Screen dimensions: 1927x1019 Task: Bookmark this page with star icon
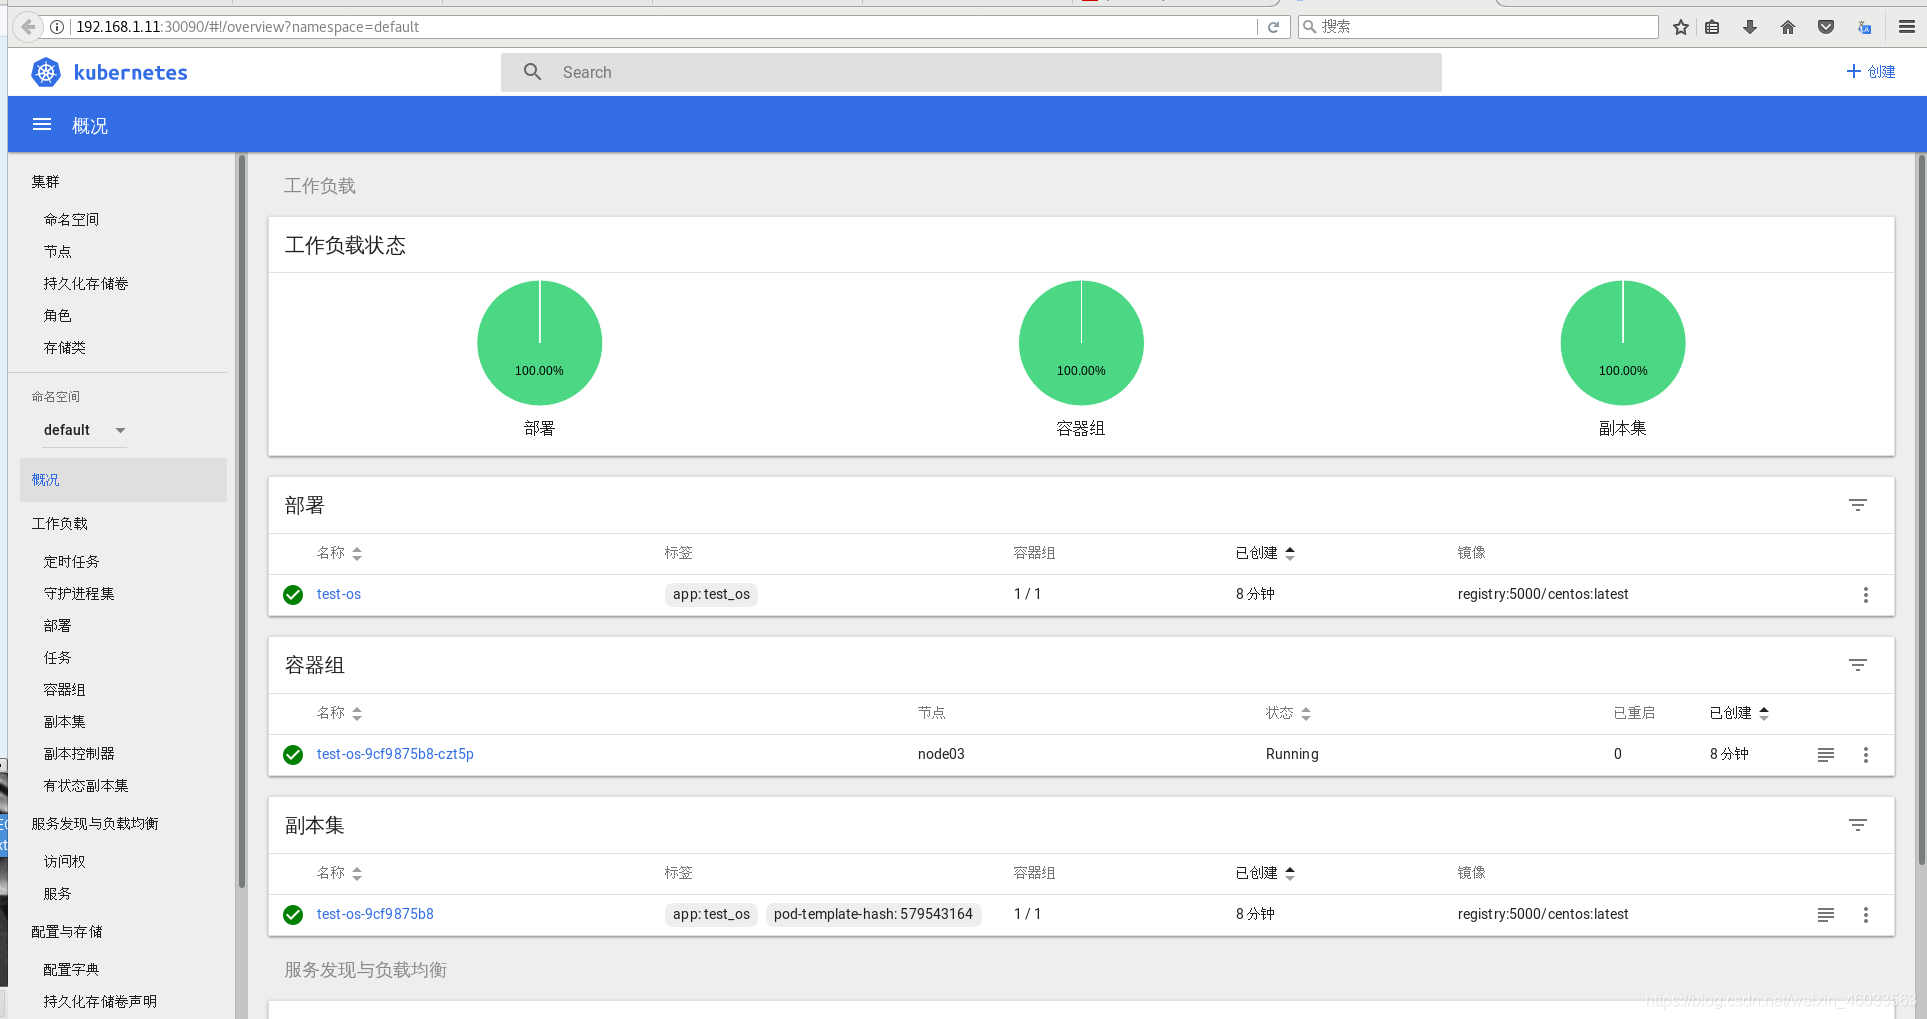tap(1681, 27)
